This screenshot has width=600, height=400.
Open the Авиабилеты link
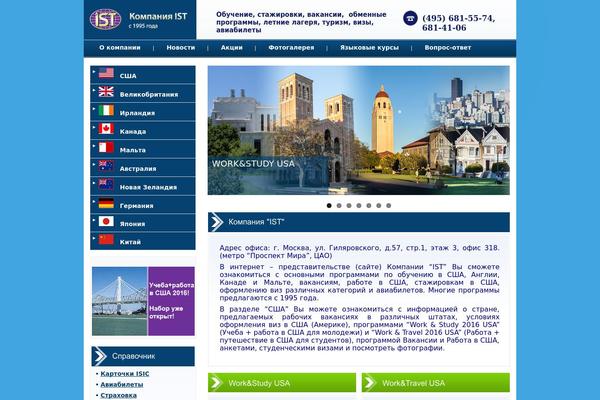pos(122,384)
